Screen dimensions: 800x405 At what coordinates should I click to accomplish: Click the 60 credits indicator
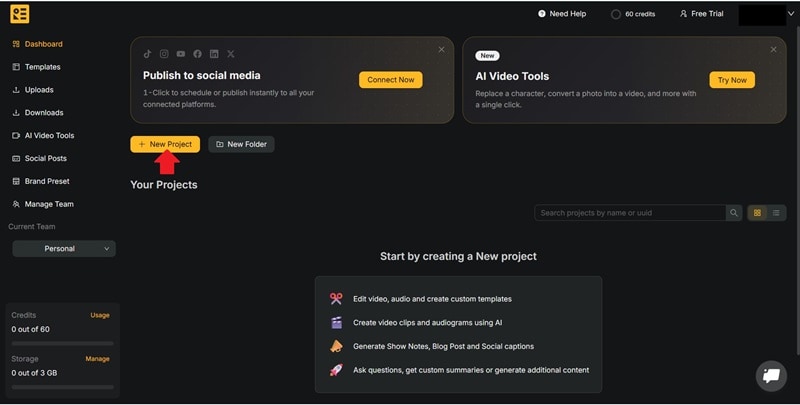coord(633,14)
